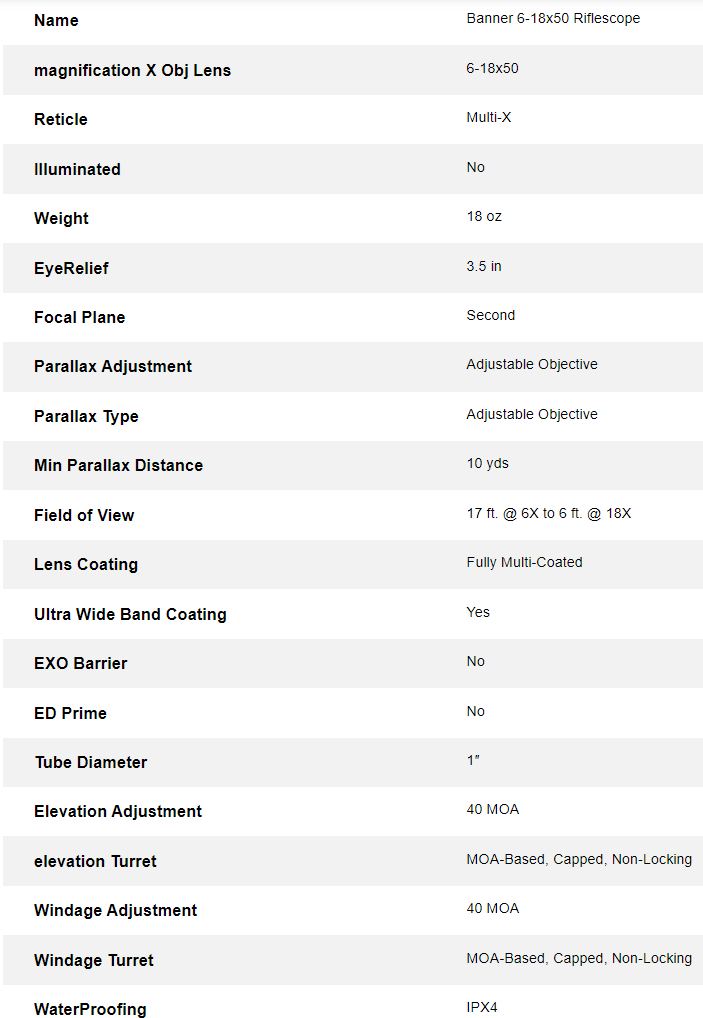Select the Tube Diameter label
703x1018 pixels.
point(91,762)
